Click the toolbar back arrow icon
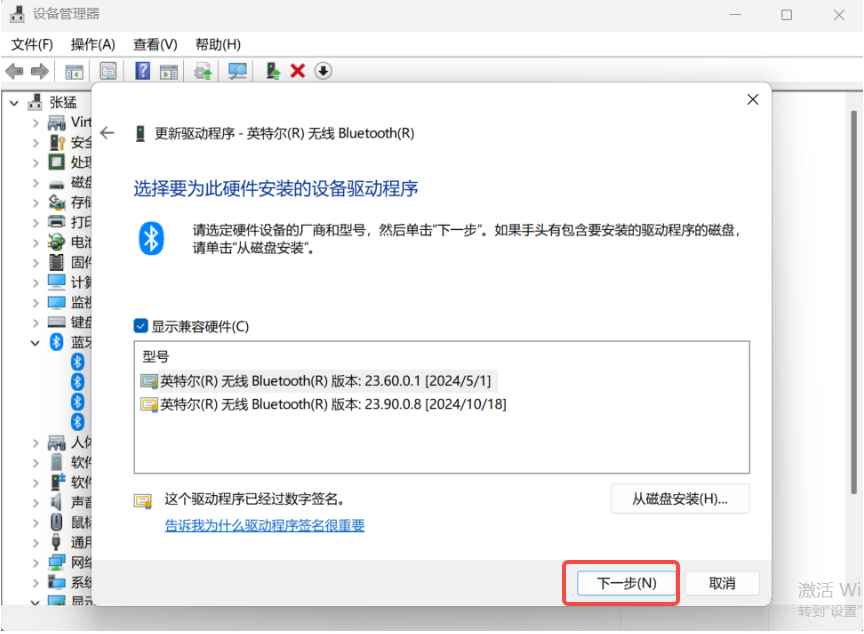 (x=14, y=71)
